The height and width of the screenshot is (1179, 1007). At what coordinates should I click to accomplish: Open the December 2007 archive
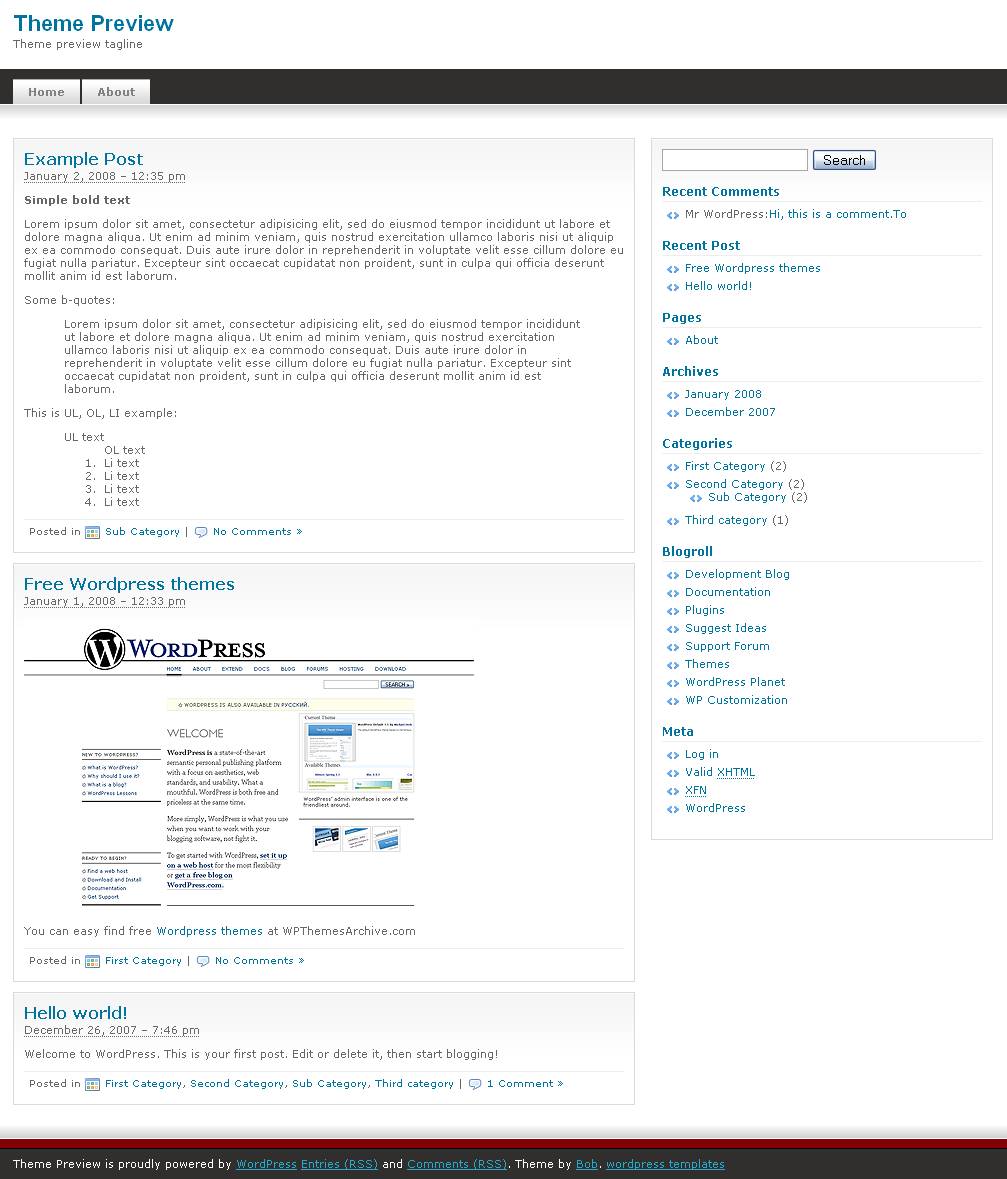pyautogui.click(x=730, y=412)
